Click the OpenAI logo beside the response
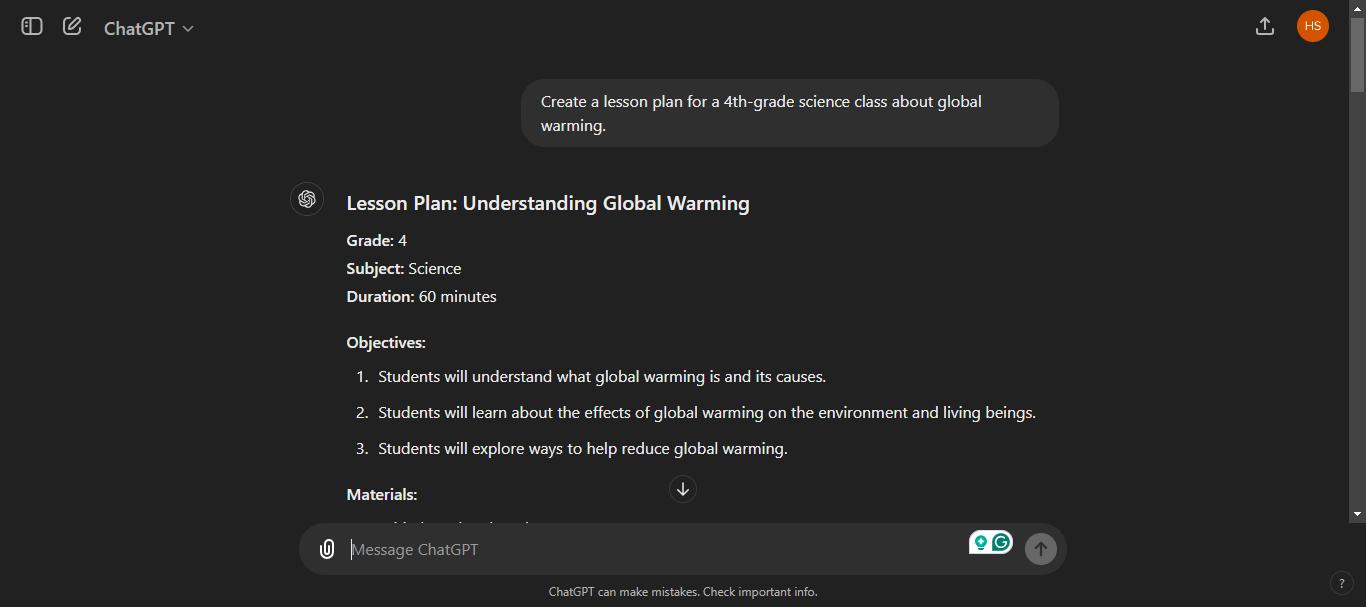Viewport: 1366px width, 607px height. (x=307, y=199)
